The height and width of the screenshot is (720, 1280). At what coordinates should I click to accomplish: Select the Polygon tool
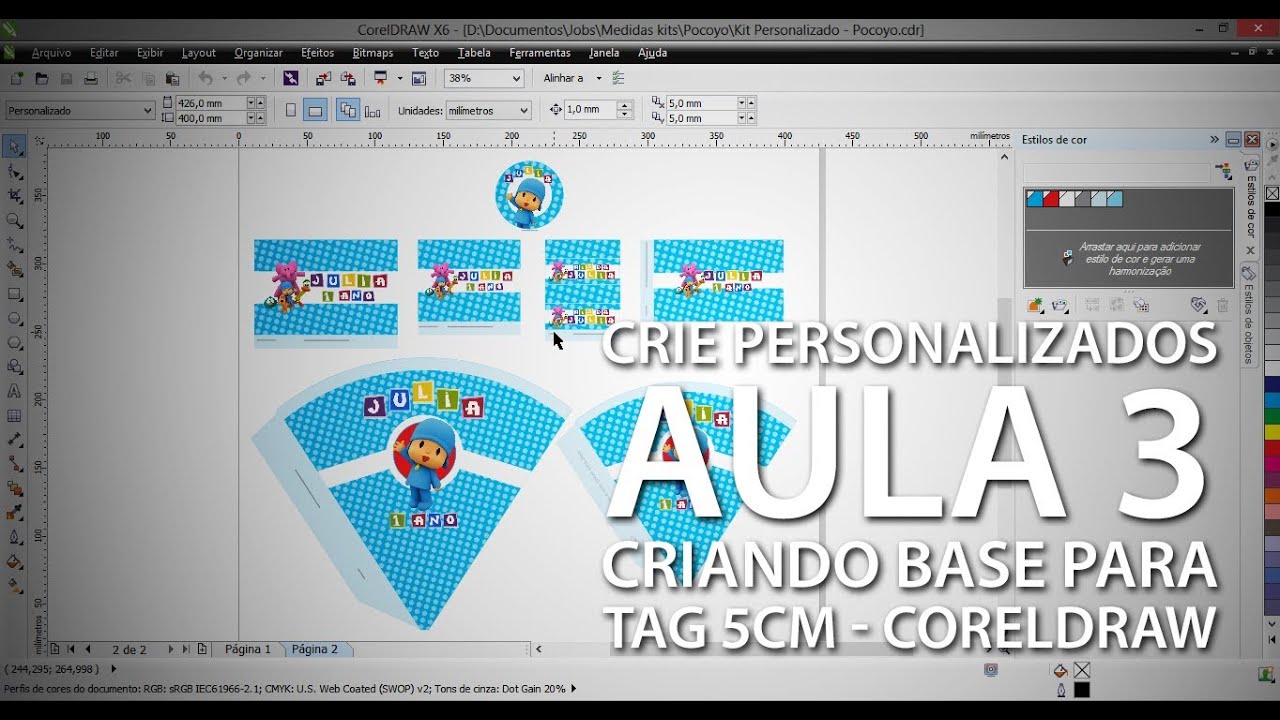[x=14, y=342]
